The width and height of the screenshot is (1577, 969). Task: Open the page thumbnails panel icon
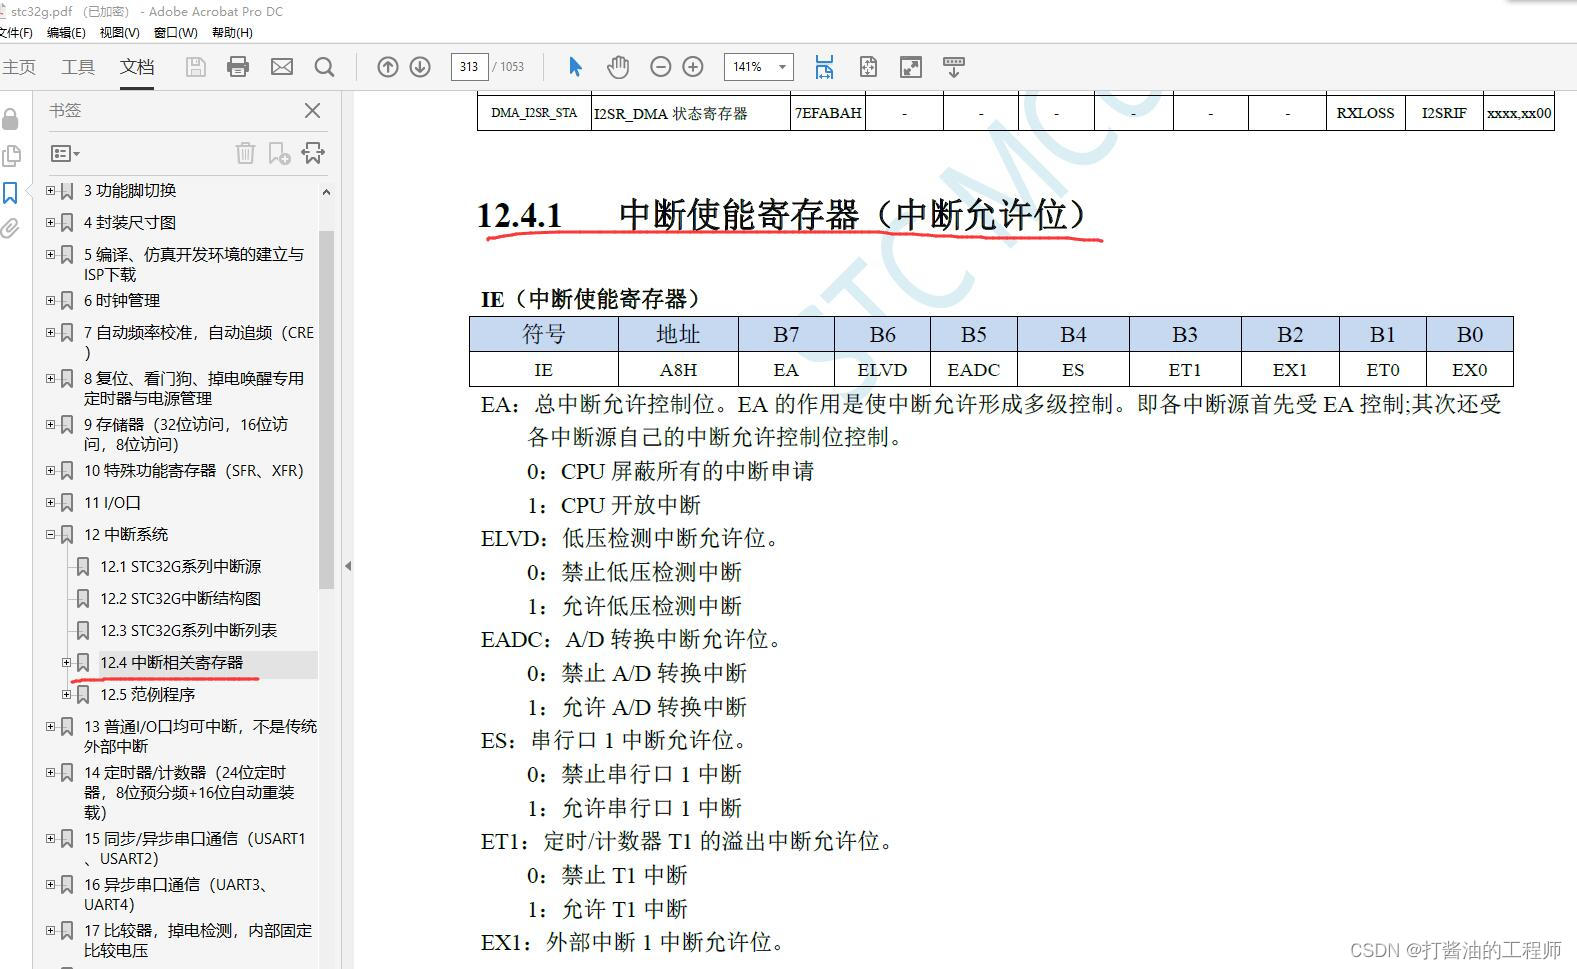(11, 155)
